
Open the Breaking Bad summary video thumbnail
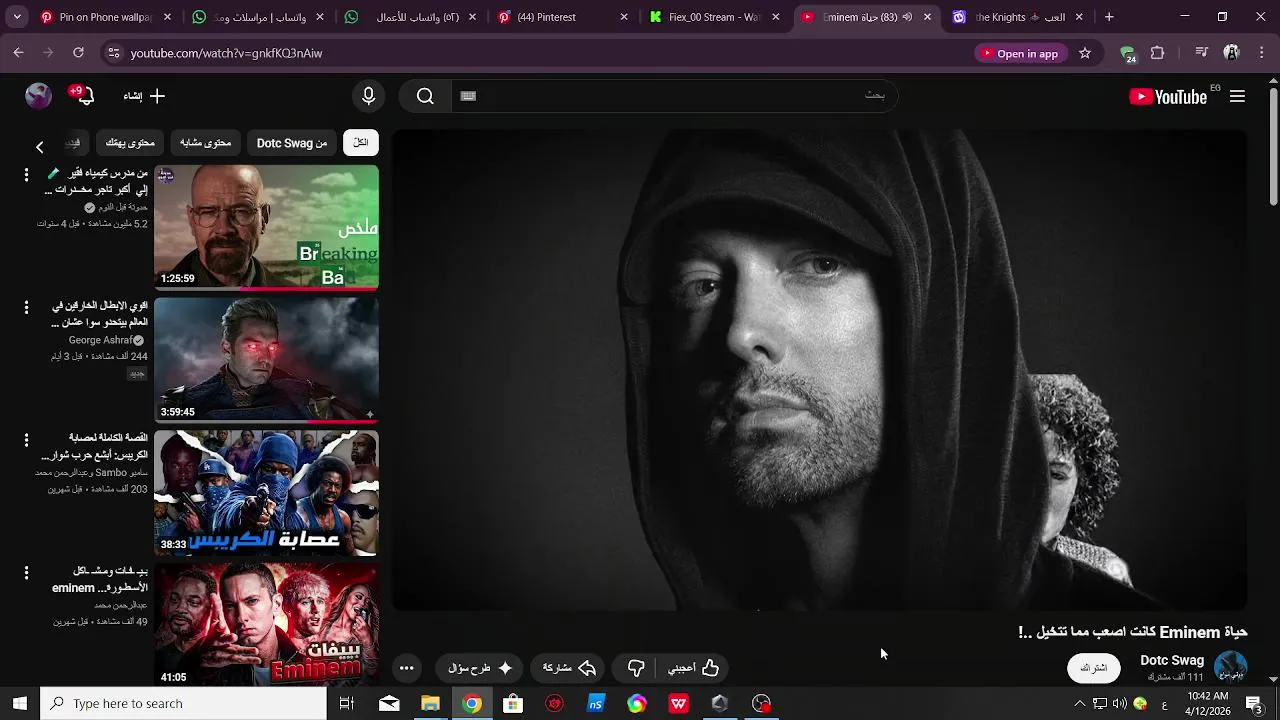pos(266,228)
